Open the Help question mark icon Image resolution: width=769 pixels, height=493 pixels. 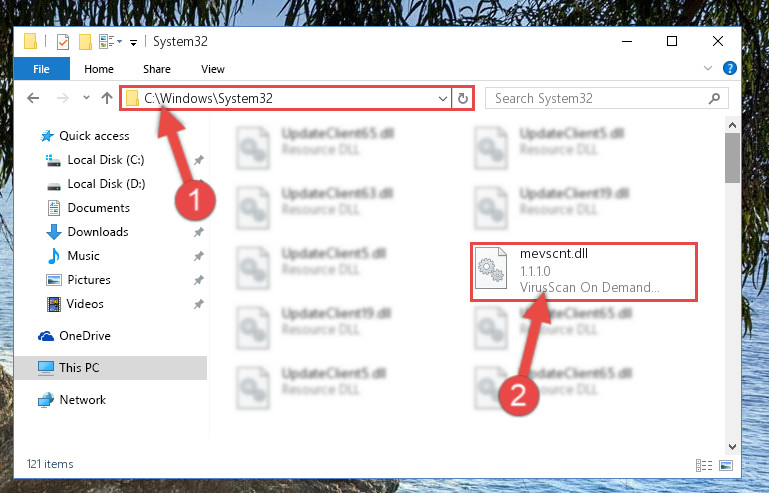[x=729, y=68]
